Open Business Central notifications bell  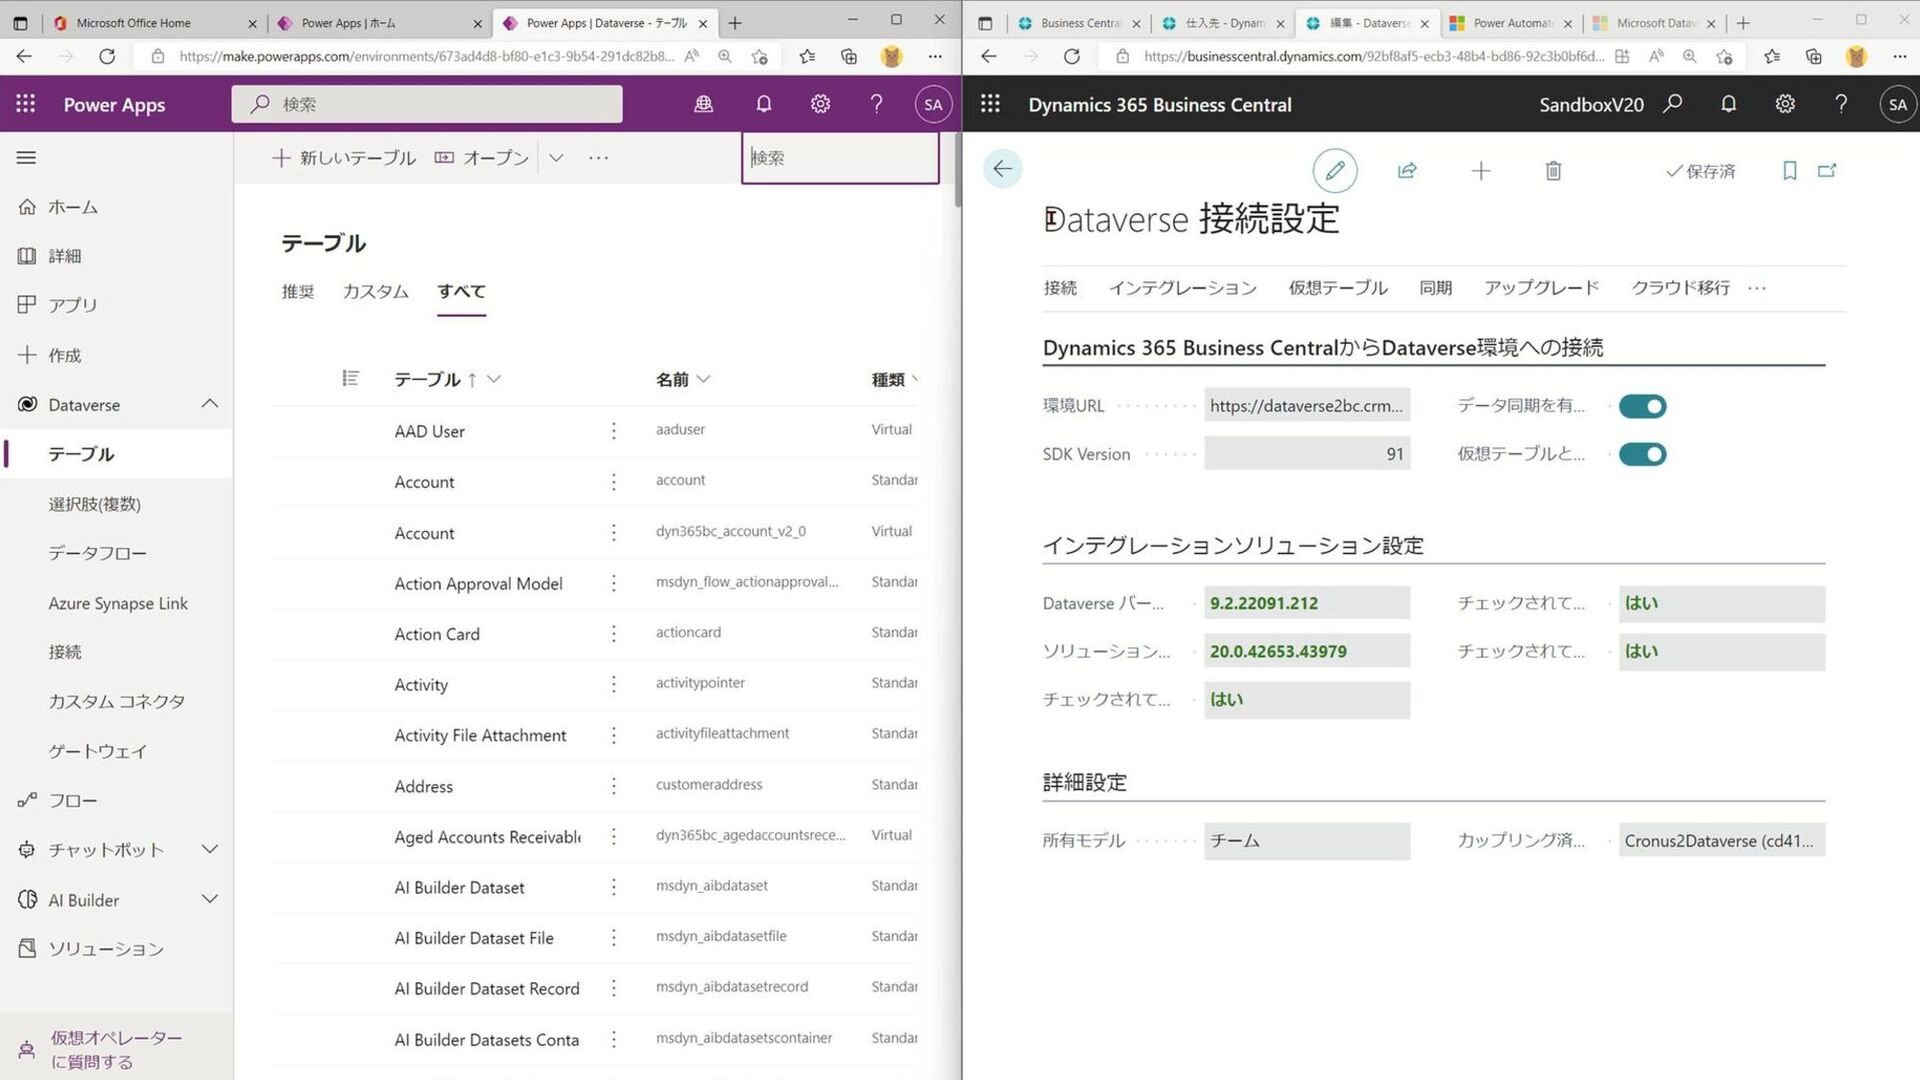(1728, 104)
